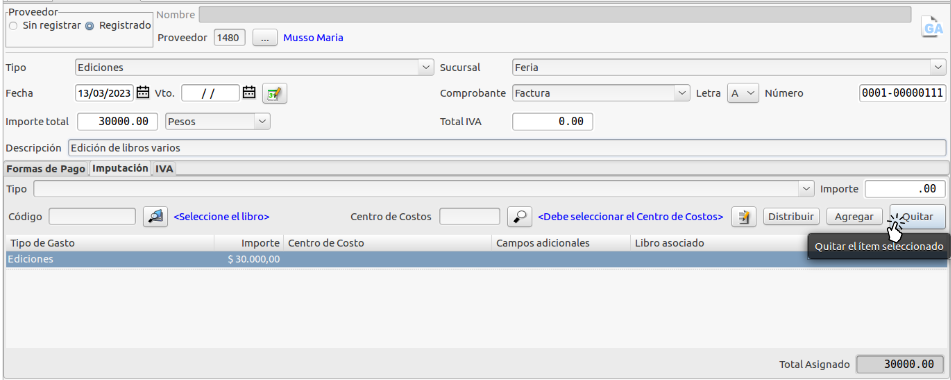Click the Musso Maria provider link
This screenshot has height=380, width=951.
(314, 38)
